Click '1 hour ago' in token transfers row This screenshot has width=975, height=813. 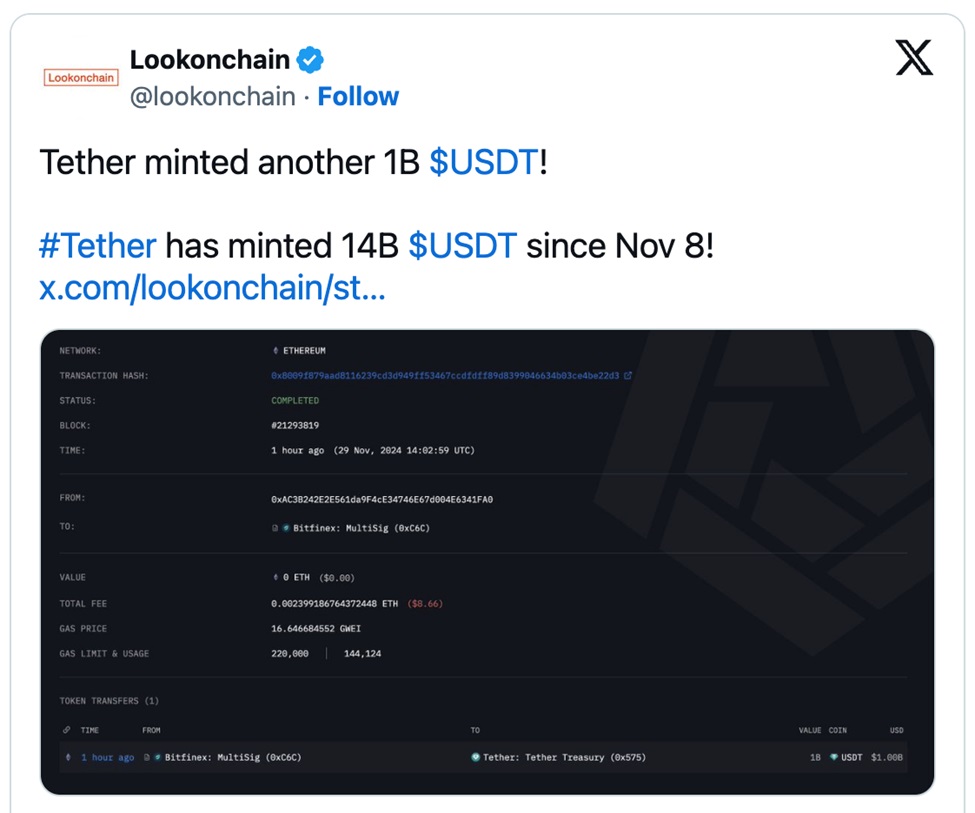(x=107, y=757)
